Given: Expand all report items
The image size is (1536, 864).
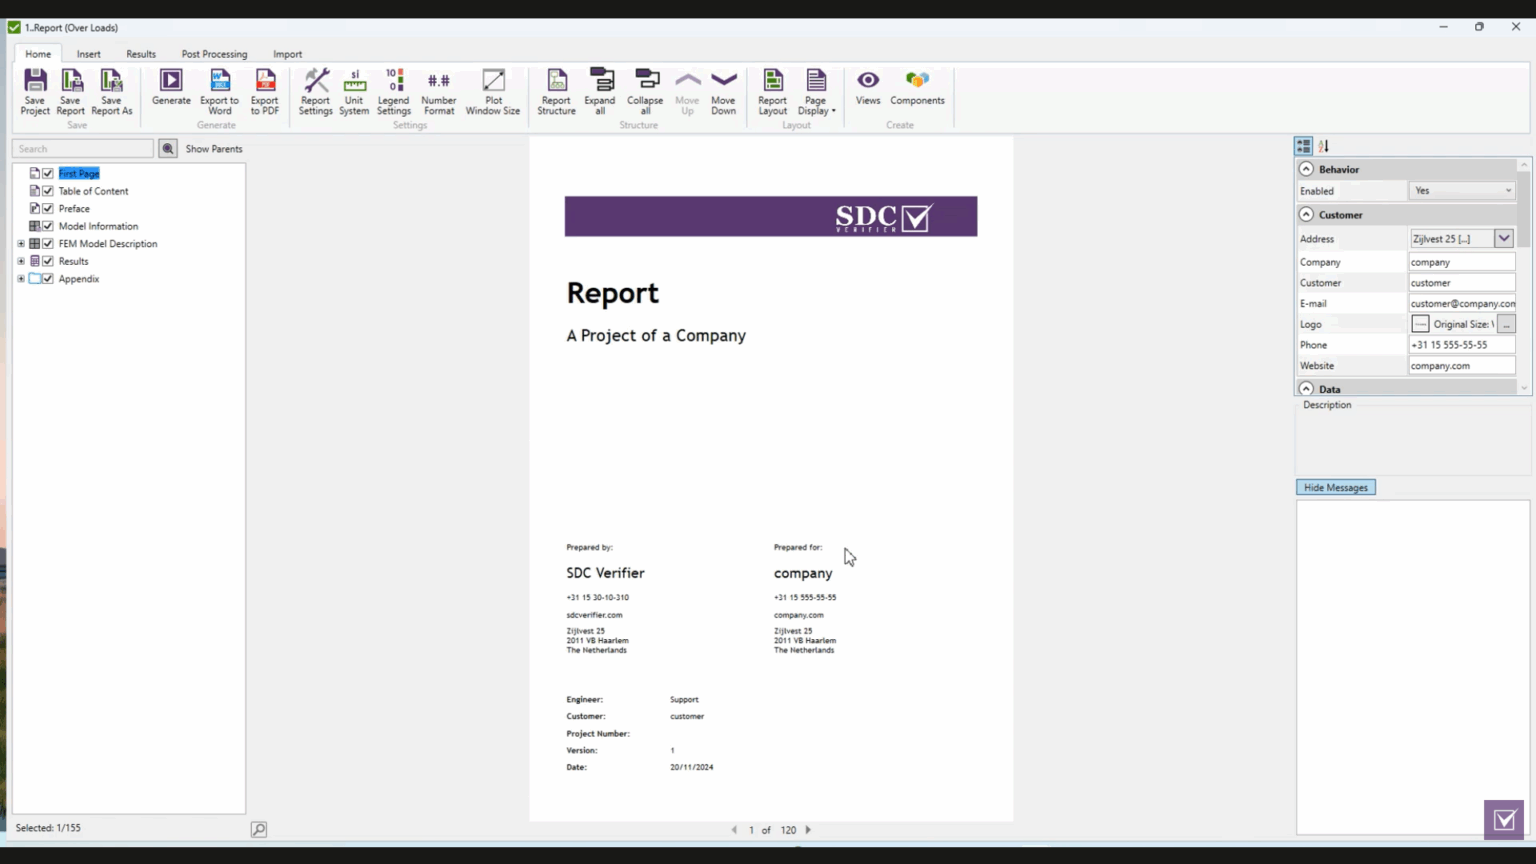Looking at the screenshot, I should (600, 92).
